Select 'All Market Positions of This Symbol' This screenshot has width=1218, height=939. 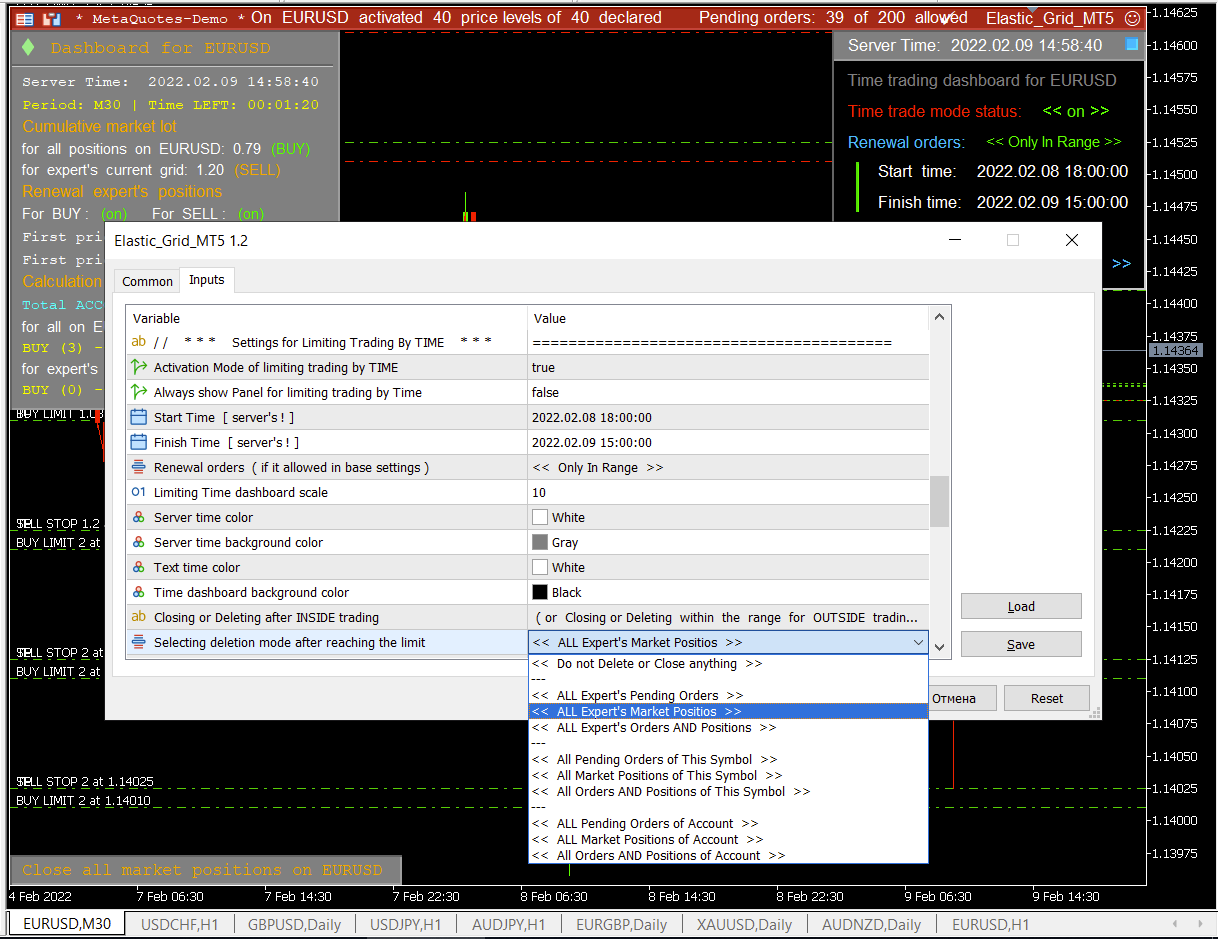point(728,776)
